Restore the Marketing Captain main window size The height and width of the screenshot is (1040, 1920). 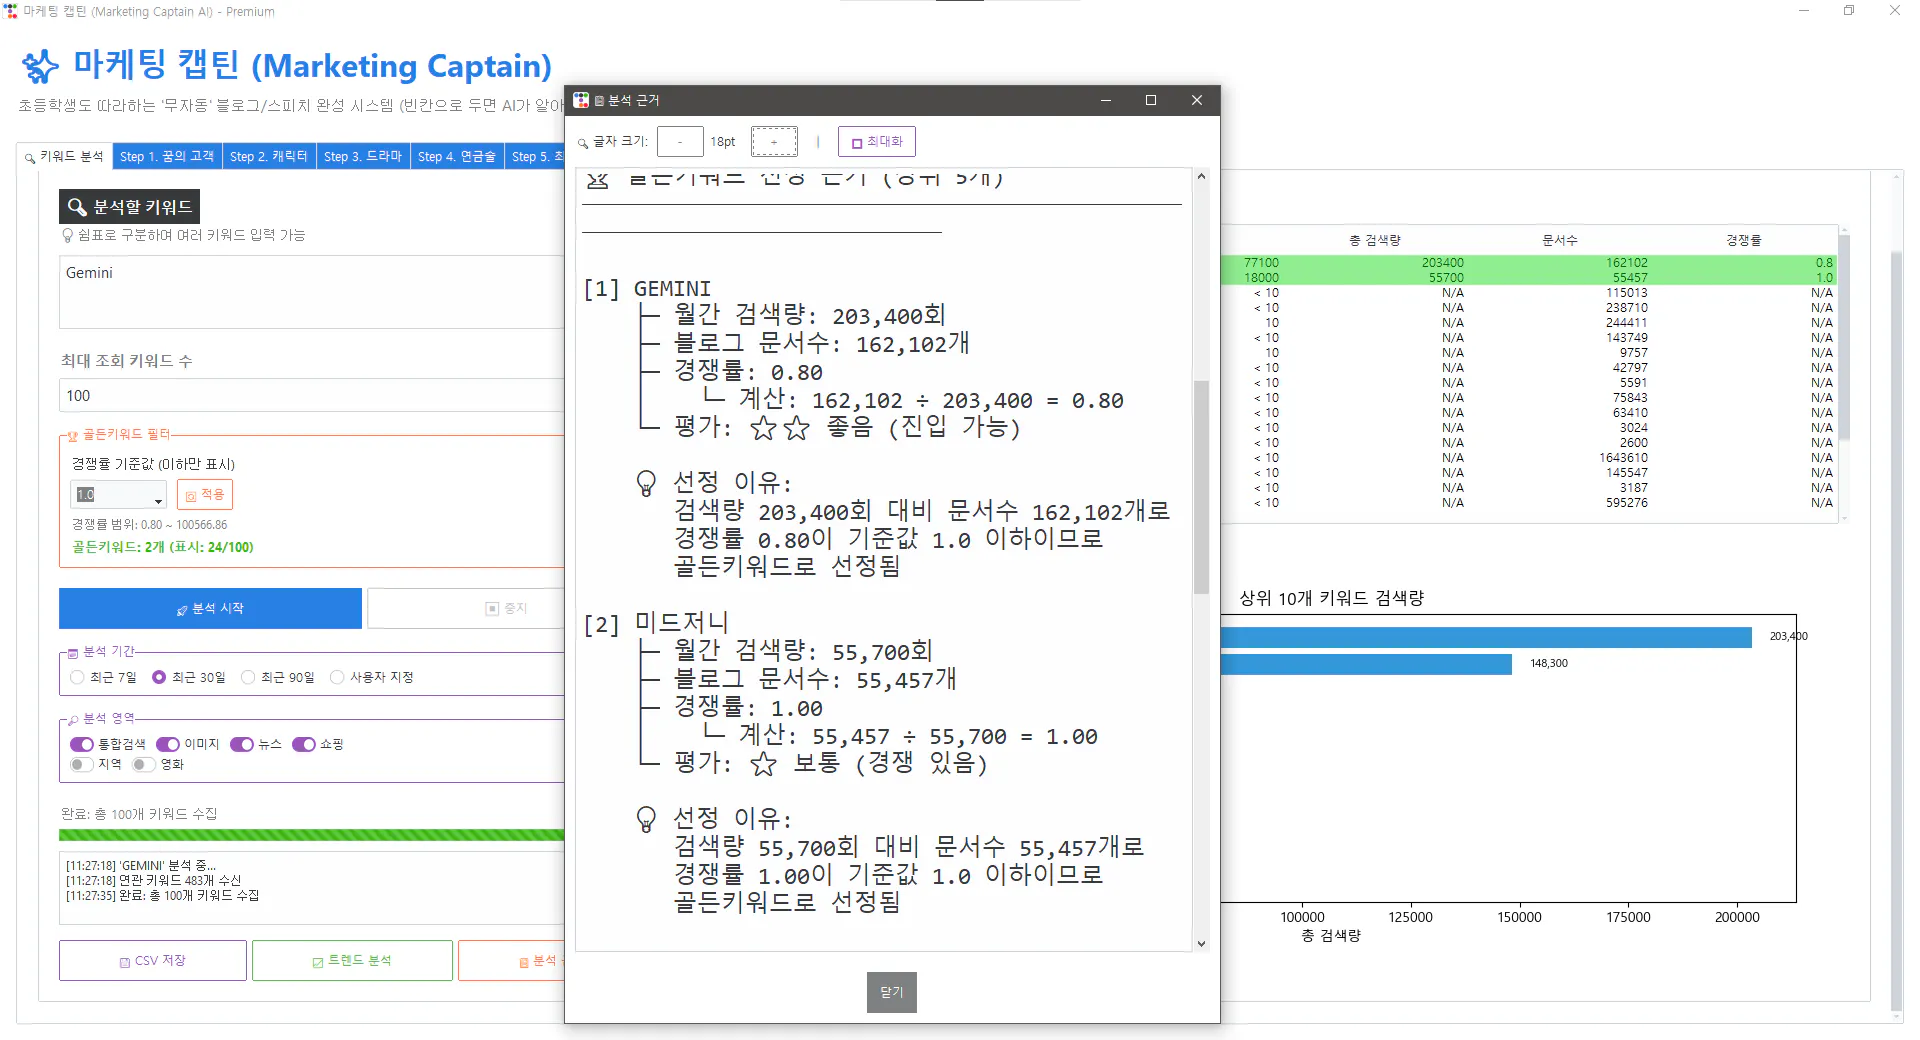(1849, 11)
